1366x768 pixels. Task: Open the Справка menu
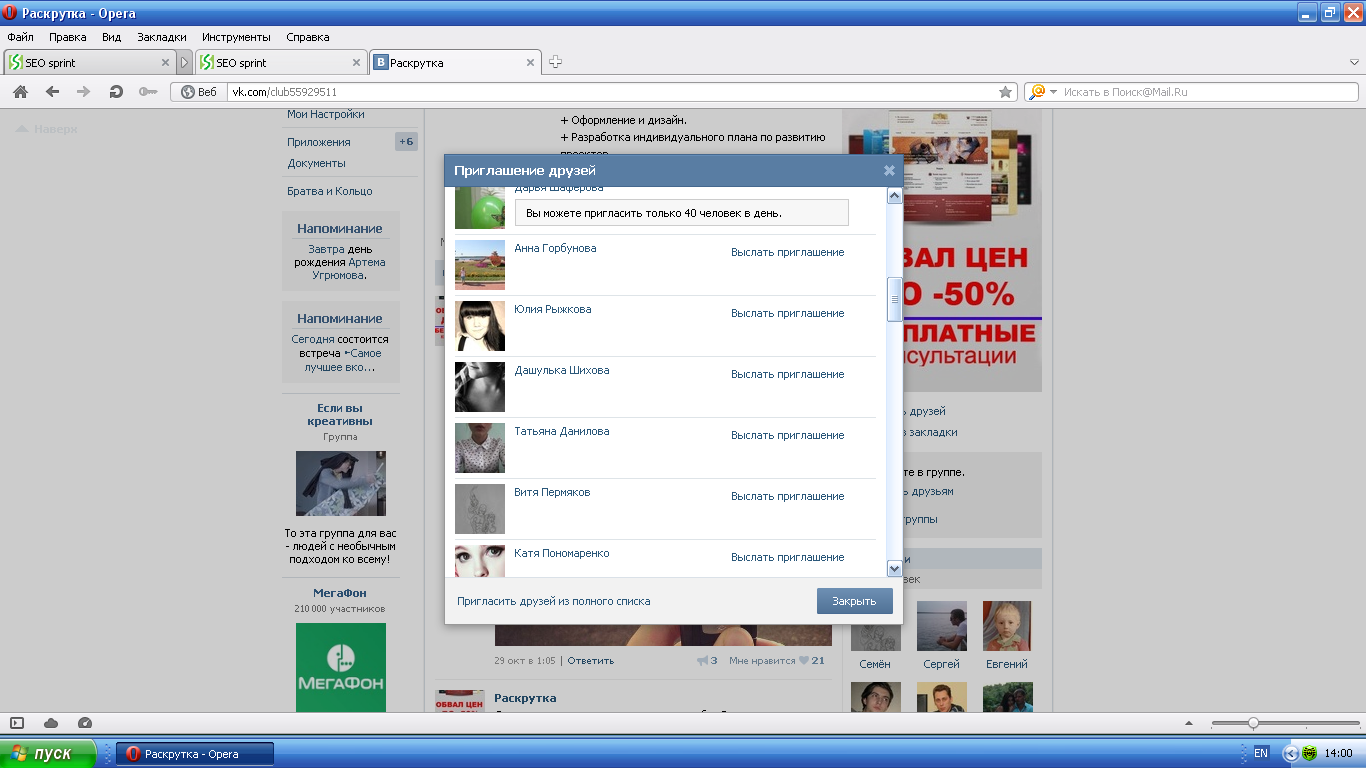click(x=307, y=37)
